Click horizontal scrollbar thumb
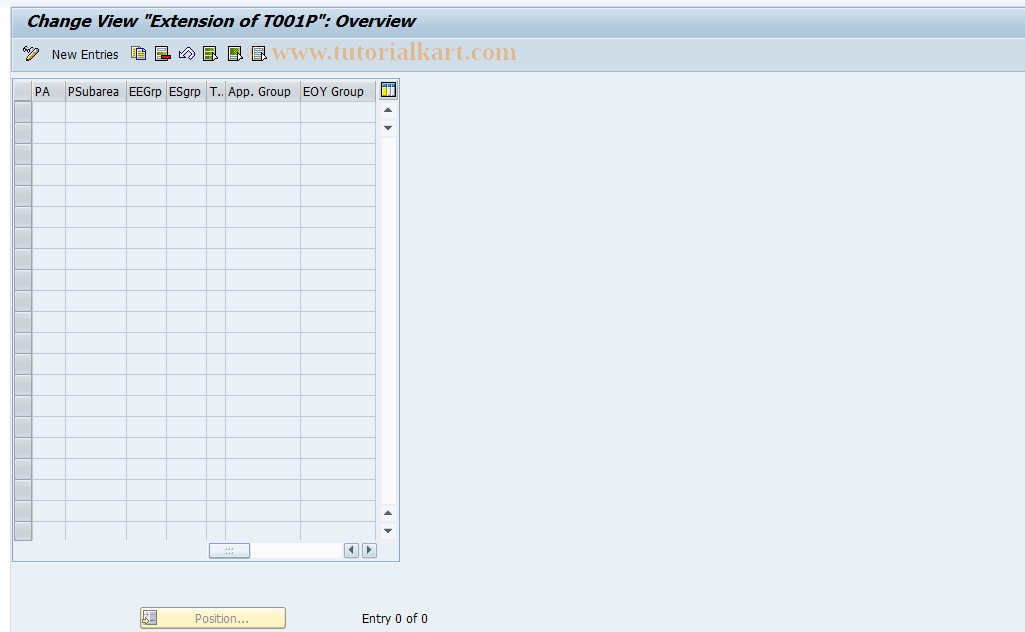 (x=229, y=551)
